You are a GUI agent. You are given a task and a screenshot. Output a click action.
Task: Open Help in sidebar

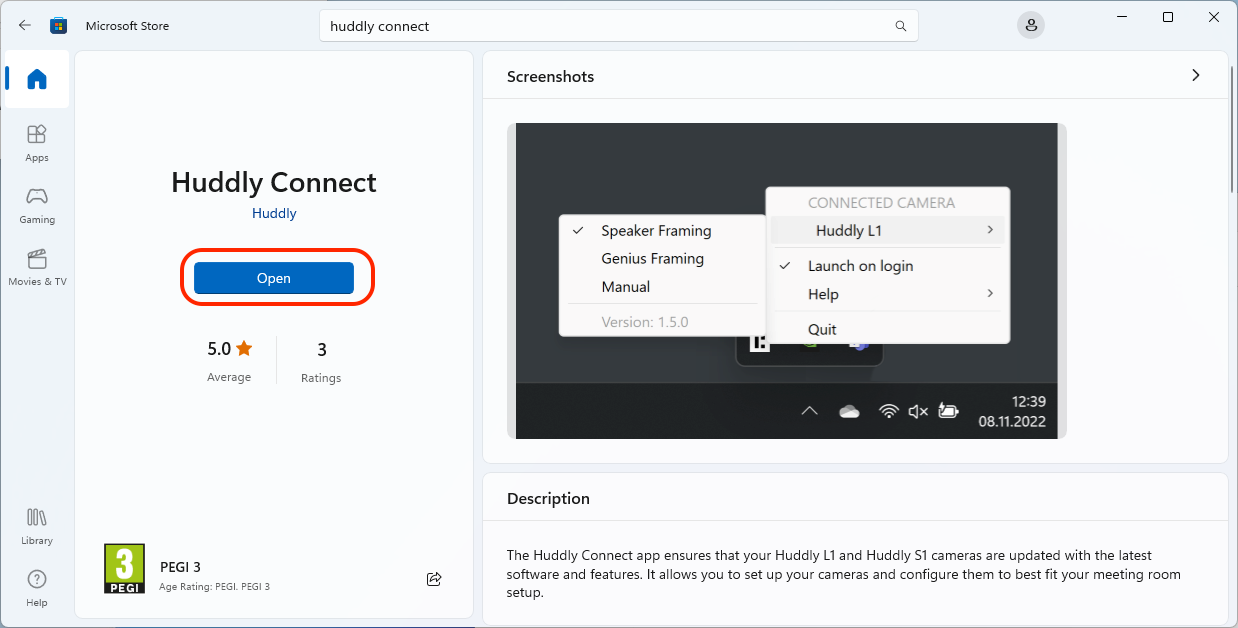click(37, 588)
